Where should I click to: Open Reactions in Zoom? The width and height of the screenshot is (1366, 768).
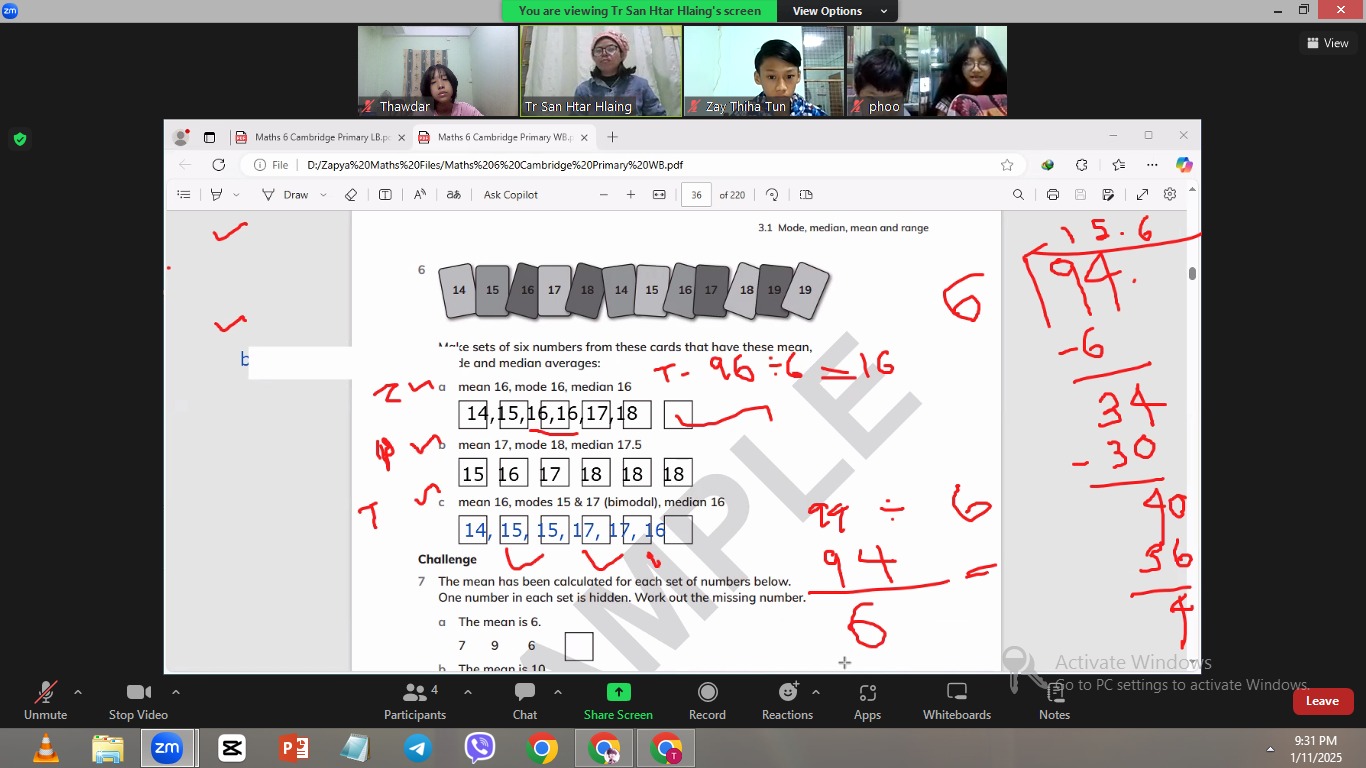(788, 701)
